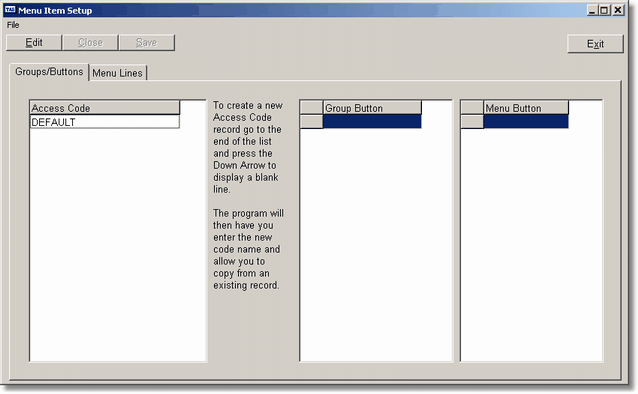Click the Menu Button column header
638x394 pixels.
point(526,108)
